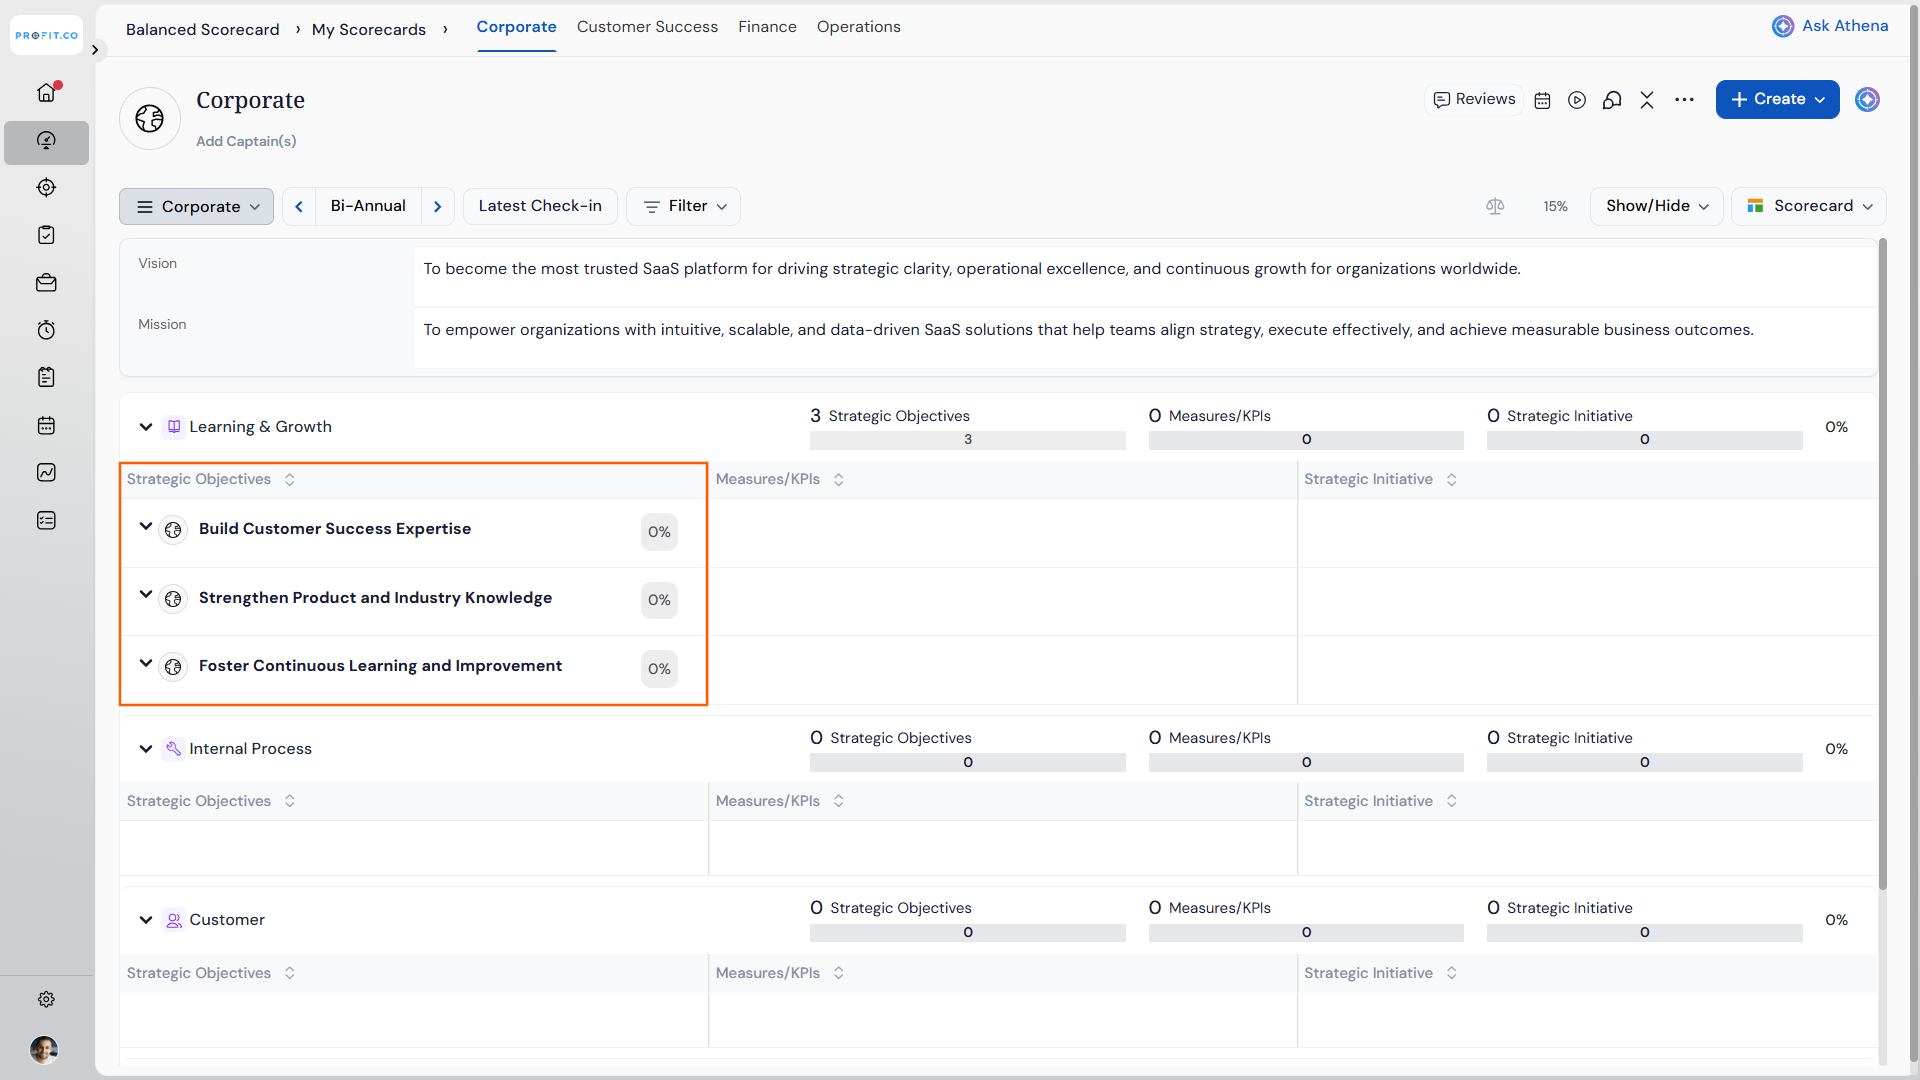Sort Strategic Objectives column under Internal Process
The height and width of the screenshot is (1080, 1920).
[x=290, y=801]
